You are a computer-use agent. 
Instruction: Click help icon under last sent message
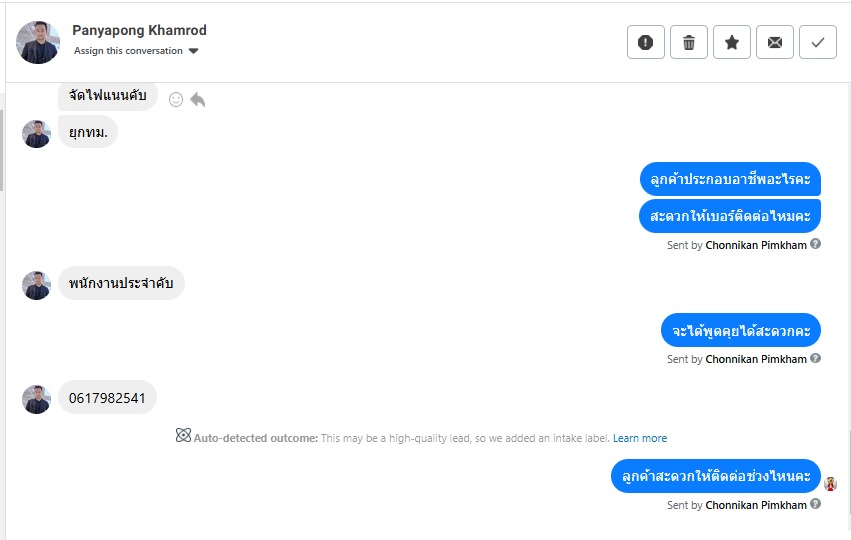click(816, 505)
